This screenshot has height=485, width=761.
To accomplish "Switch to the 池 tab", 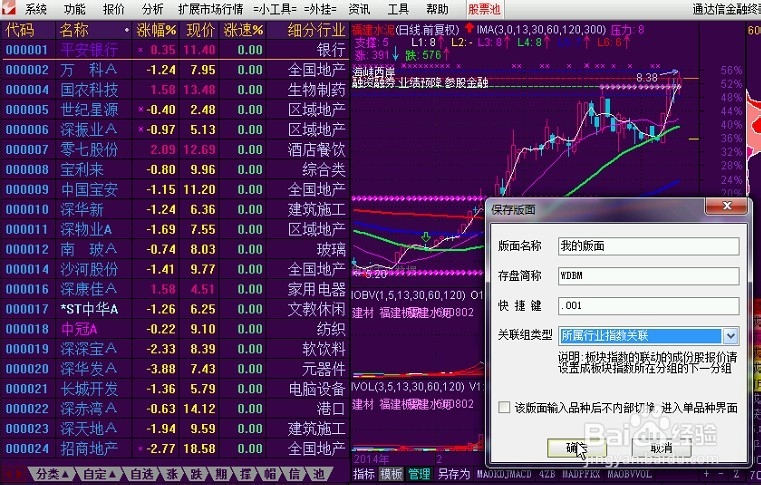I will coord(319,474).
